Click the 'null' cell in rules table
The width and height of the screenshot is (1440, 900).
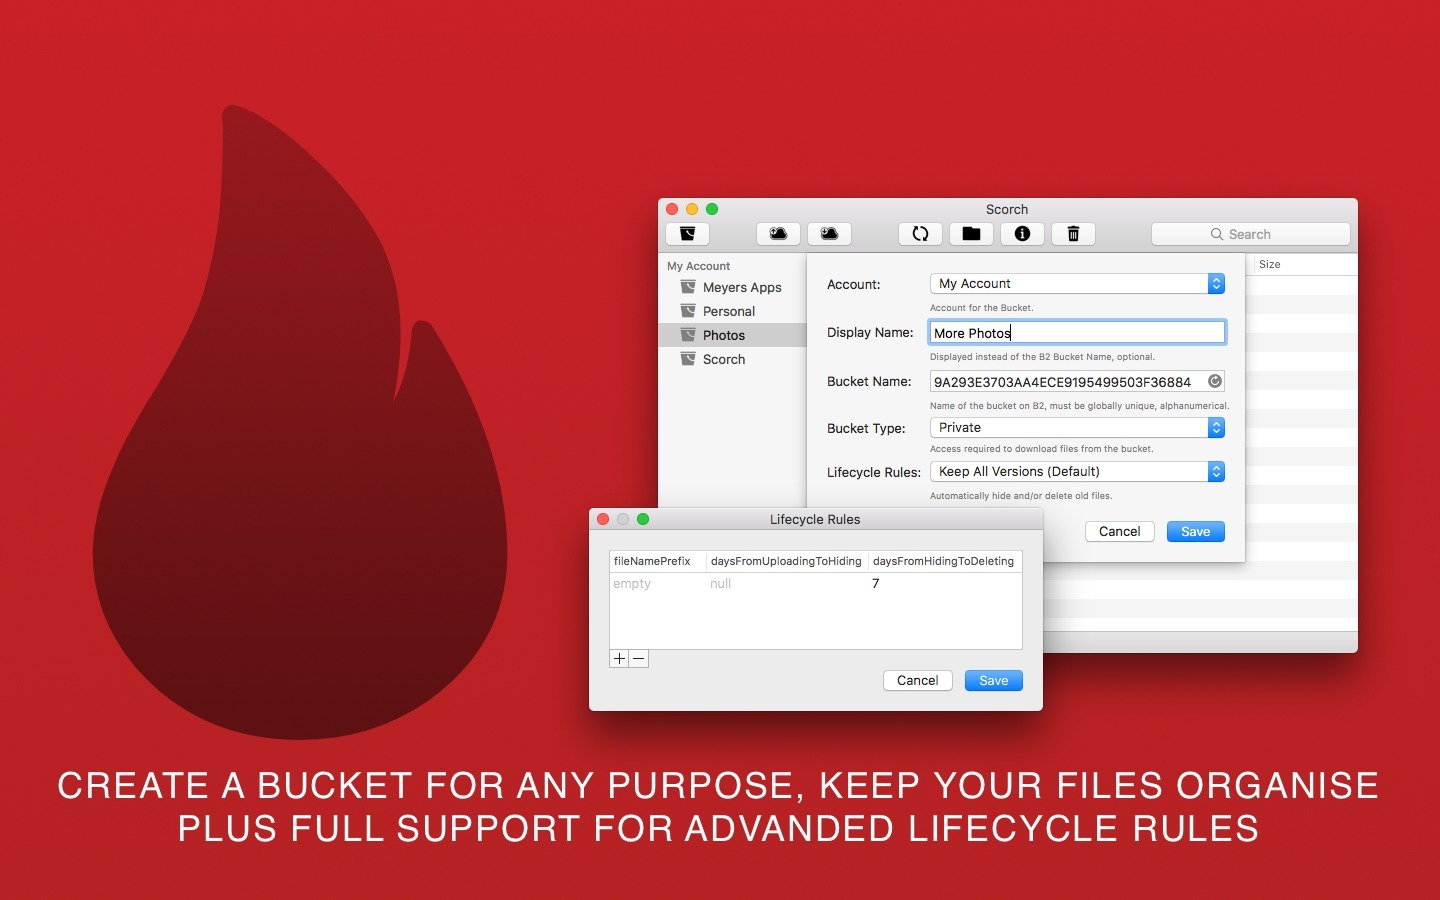[x=720, y=584]
